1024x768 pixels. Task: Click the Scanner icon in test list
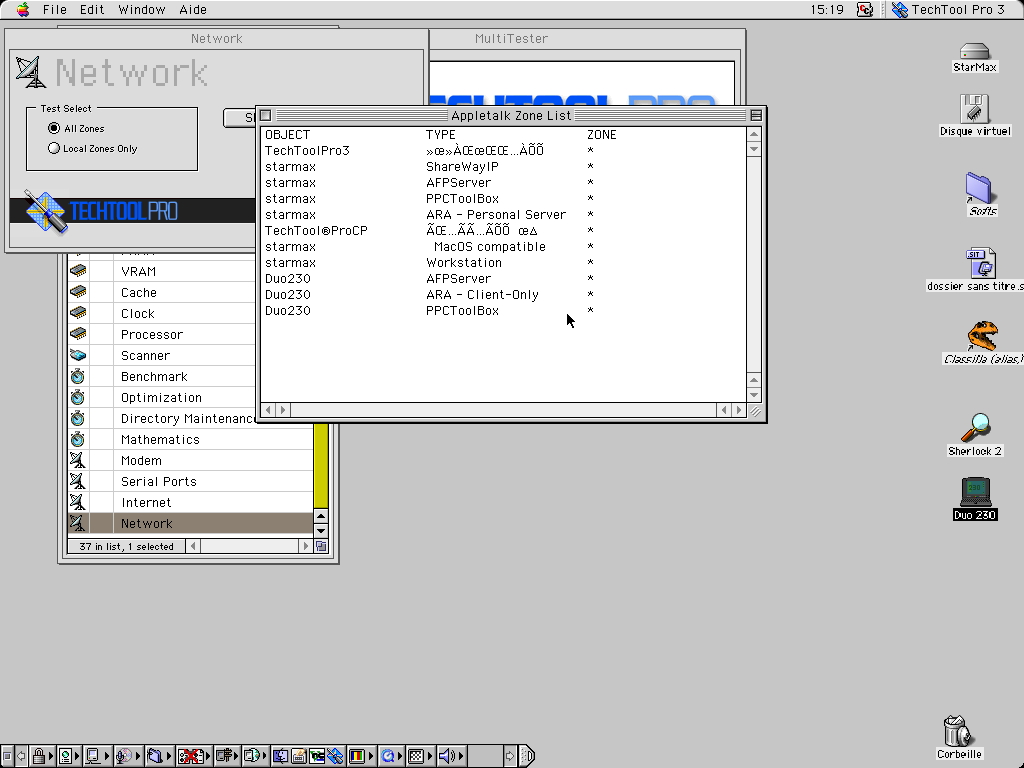point(78,355)
